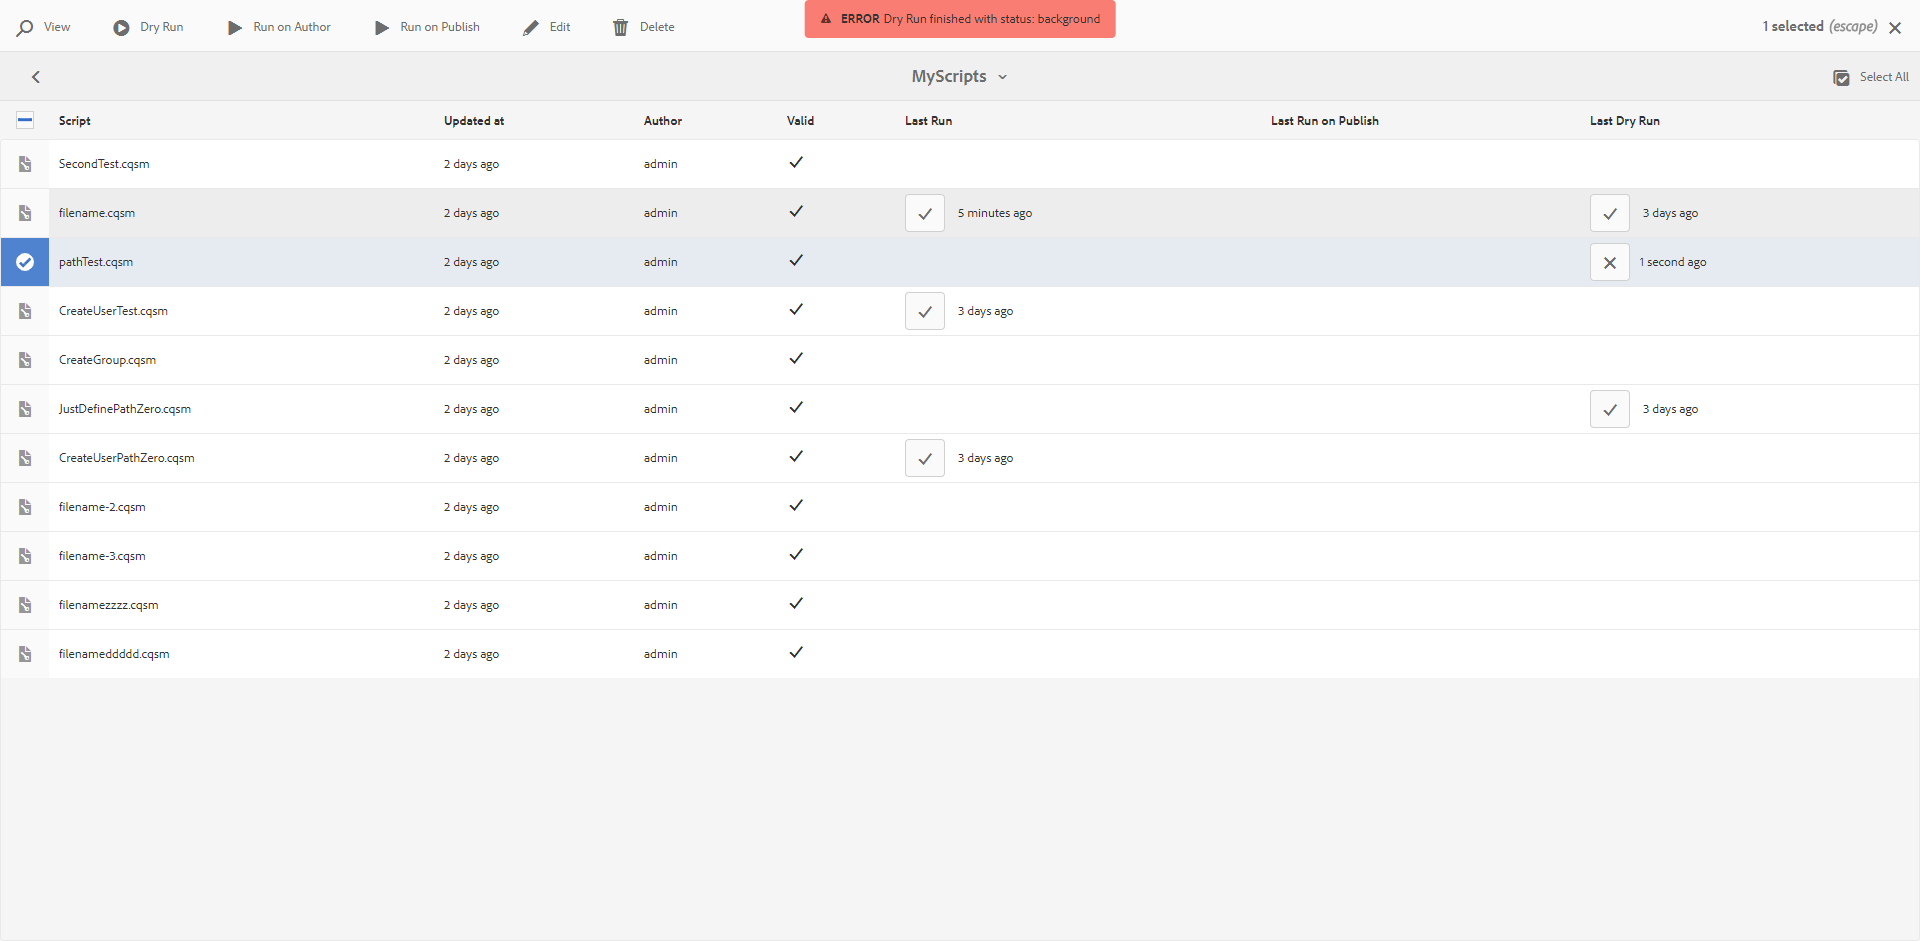This screenshot has width=1920, height=941.
Task: Select the Run on Author play icon
Action: pyautogui.click(x=234, y=27)
